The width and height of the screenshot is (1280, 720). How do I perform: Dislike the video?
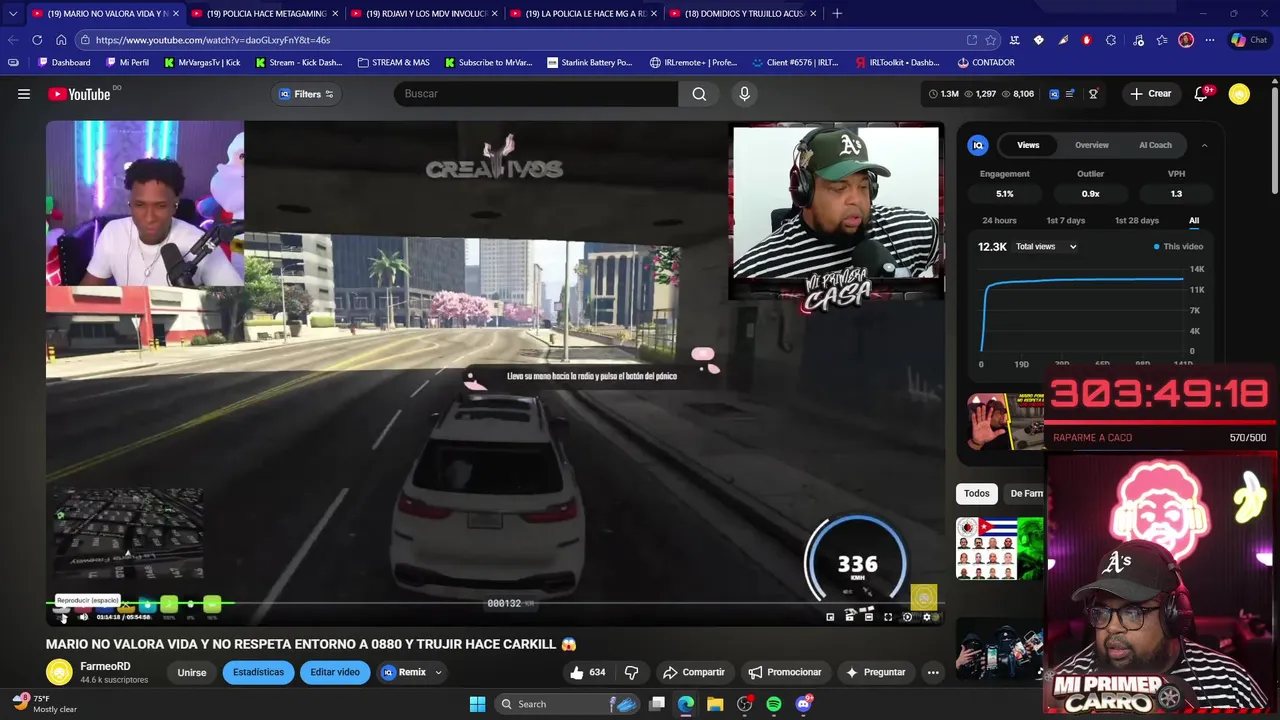[x=631, y=672]
